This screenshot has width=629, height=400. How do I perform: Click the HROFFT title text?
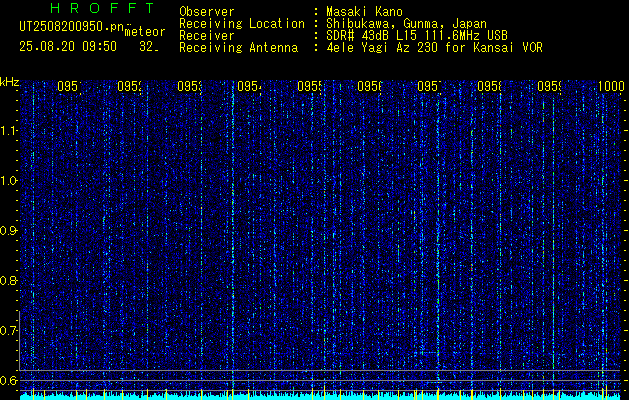[x=102, y=8]
